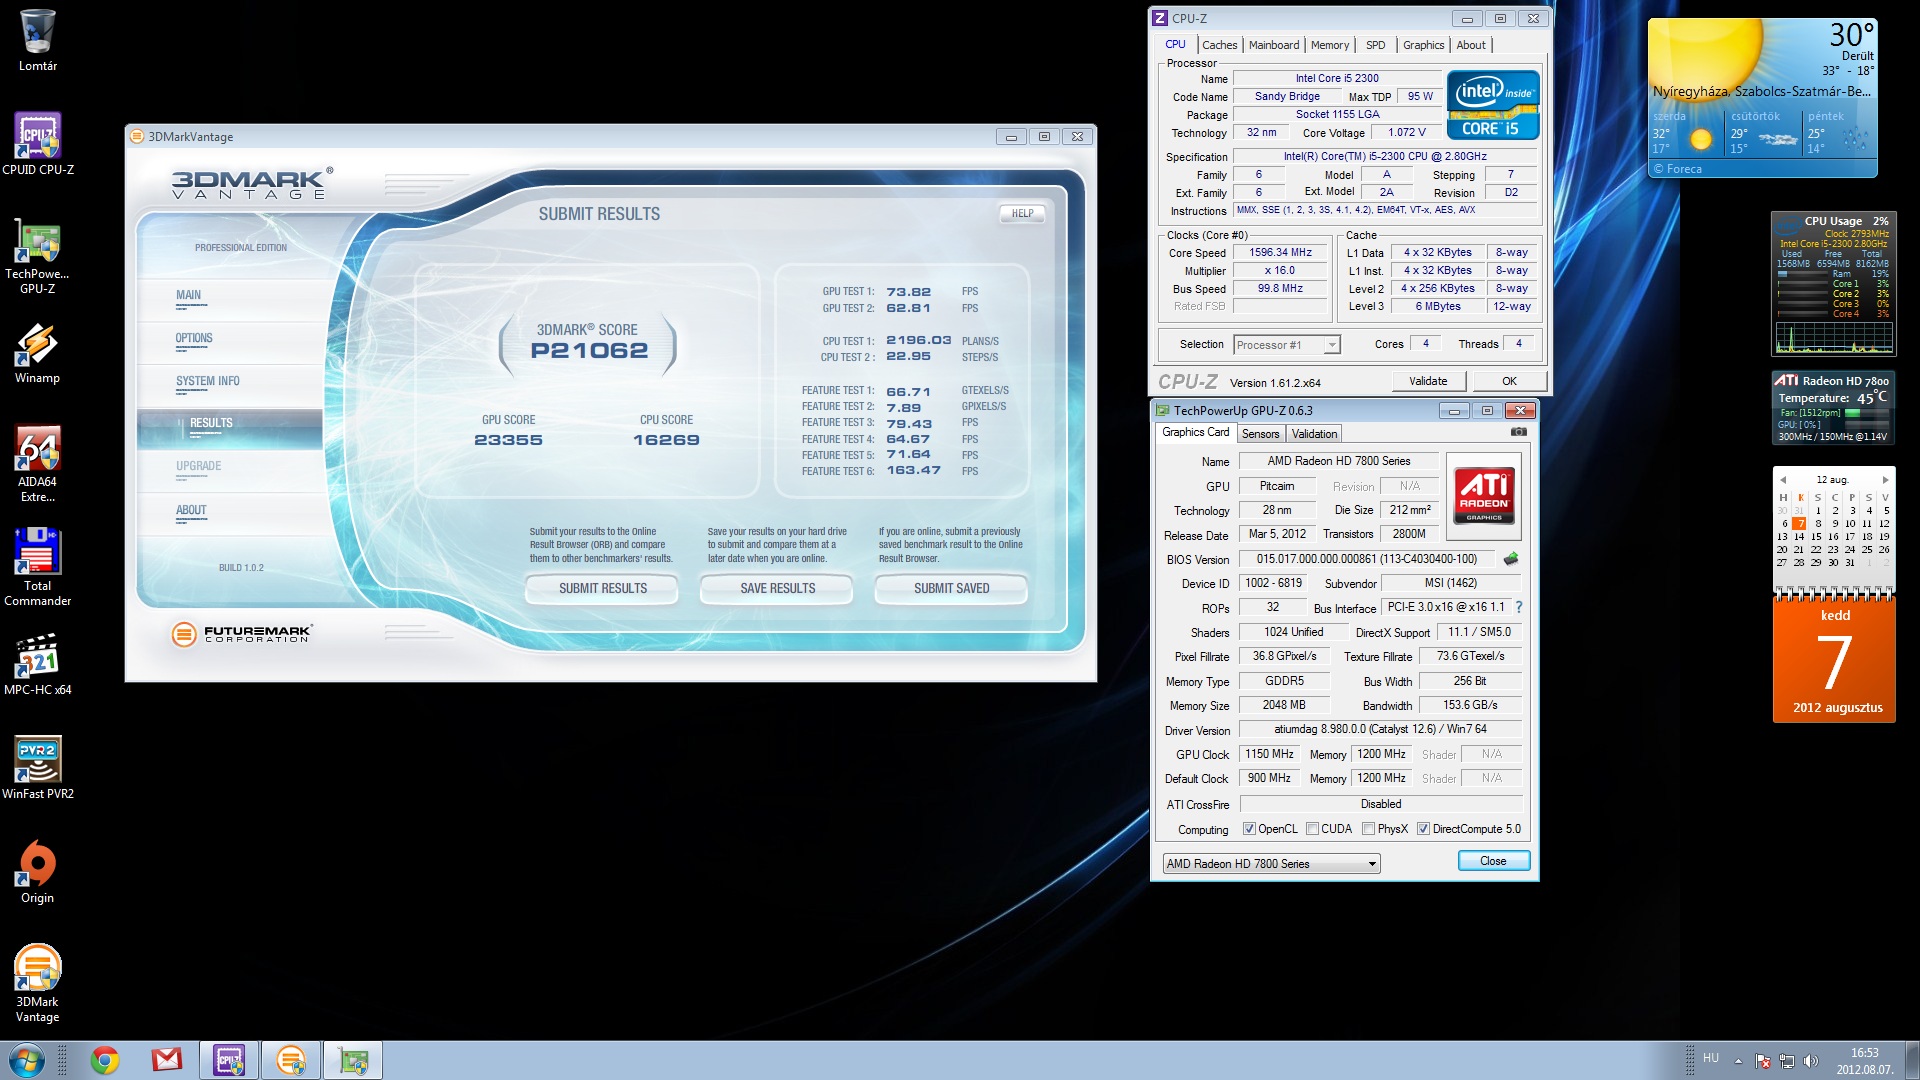
Task: Select OPTIONS in 3DMark Vantage sidebar
Action: pyautogui.click(x=194, y=338)
